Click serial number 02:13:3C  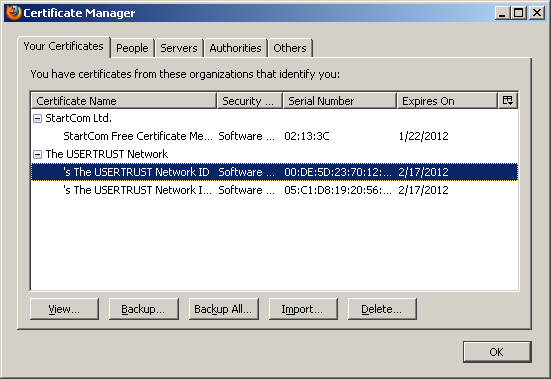(x=307, y=136)
